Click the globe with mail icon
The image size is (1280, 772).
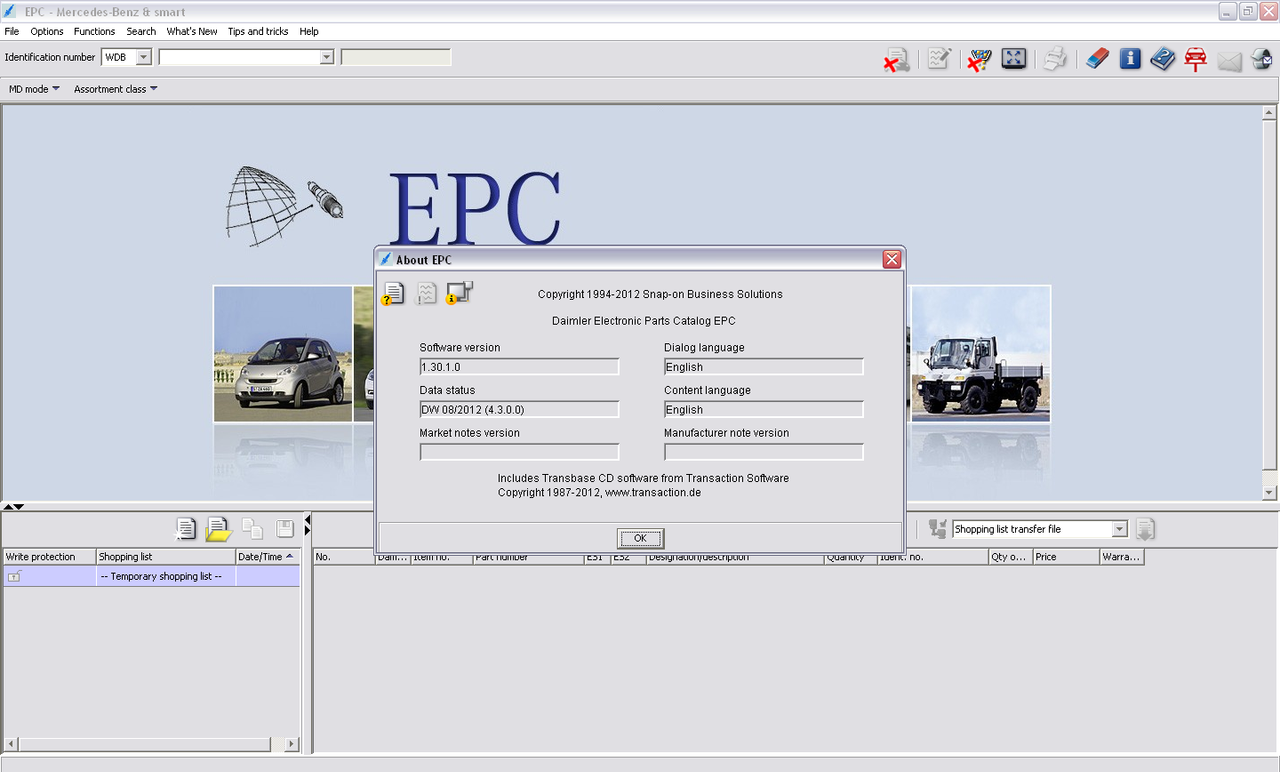[x=1262, y=59]
